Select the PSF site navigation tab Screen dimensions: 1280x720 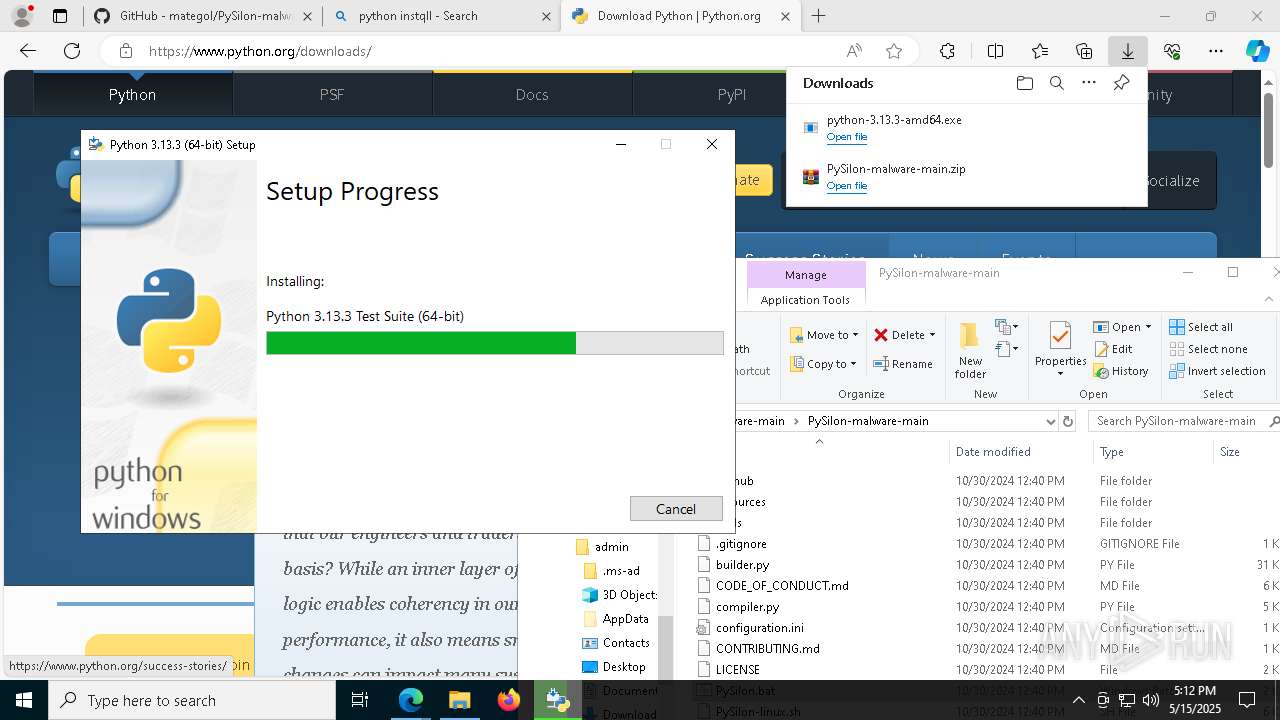point(332,94)
